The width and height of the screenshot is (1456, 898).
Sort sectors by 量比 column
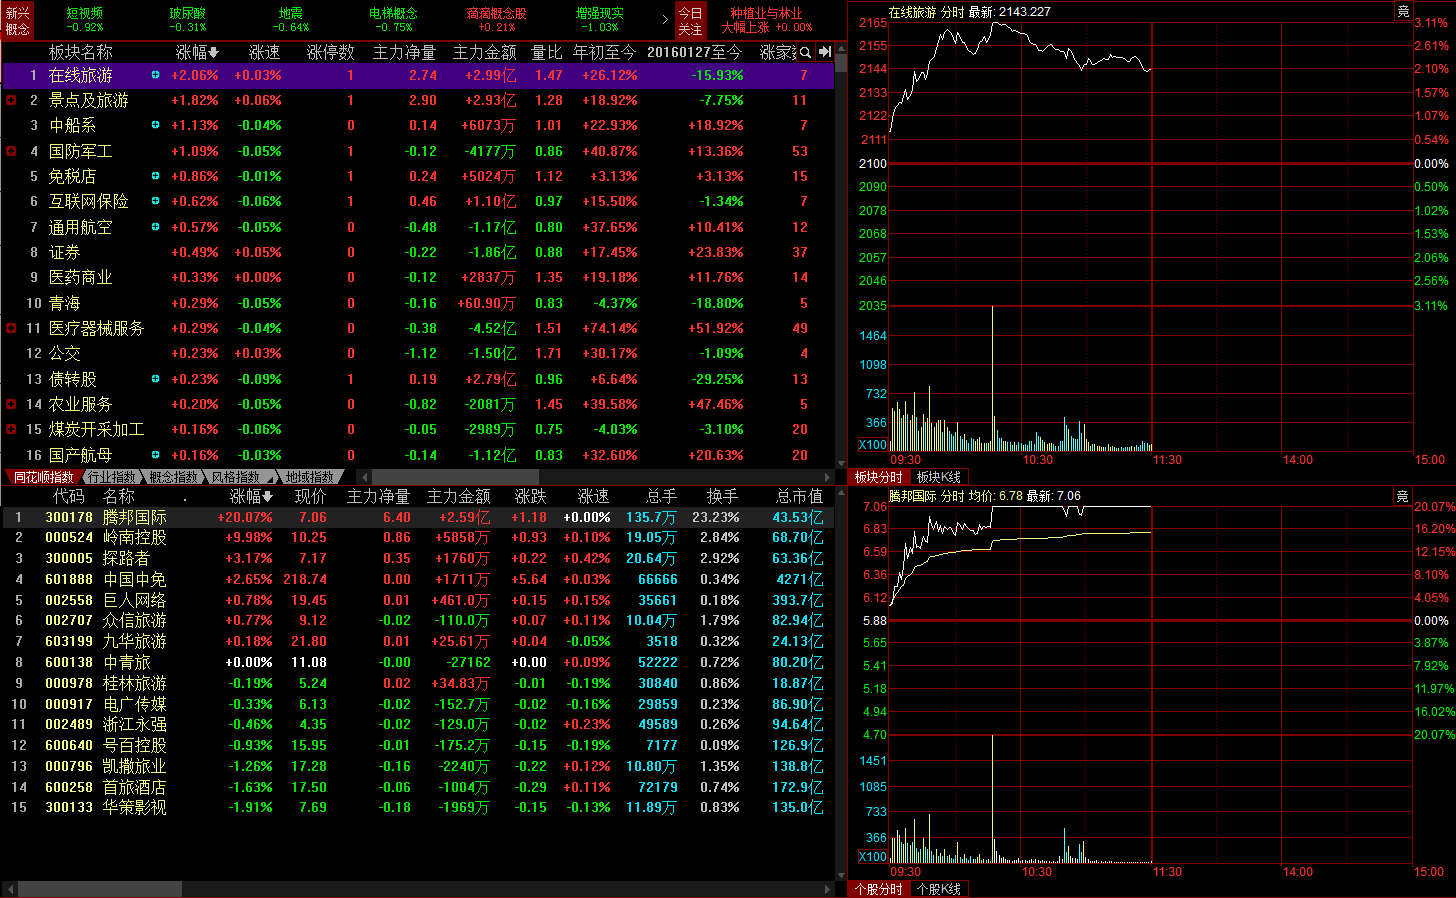[546, 52]
